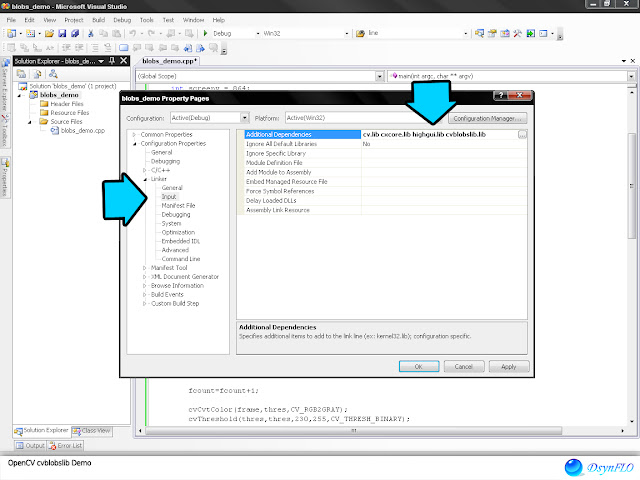Click the Copy icon in the toolbar
640x480 pixels.
click(x=104, y=33)
